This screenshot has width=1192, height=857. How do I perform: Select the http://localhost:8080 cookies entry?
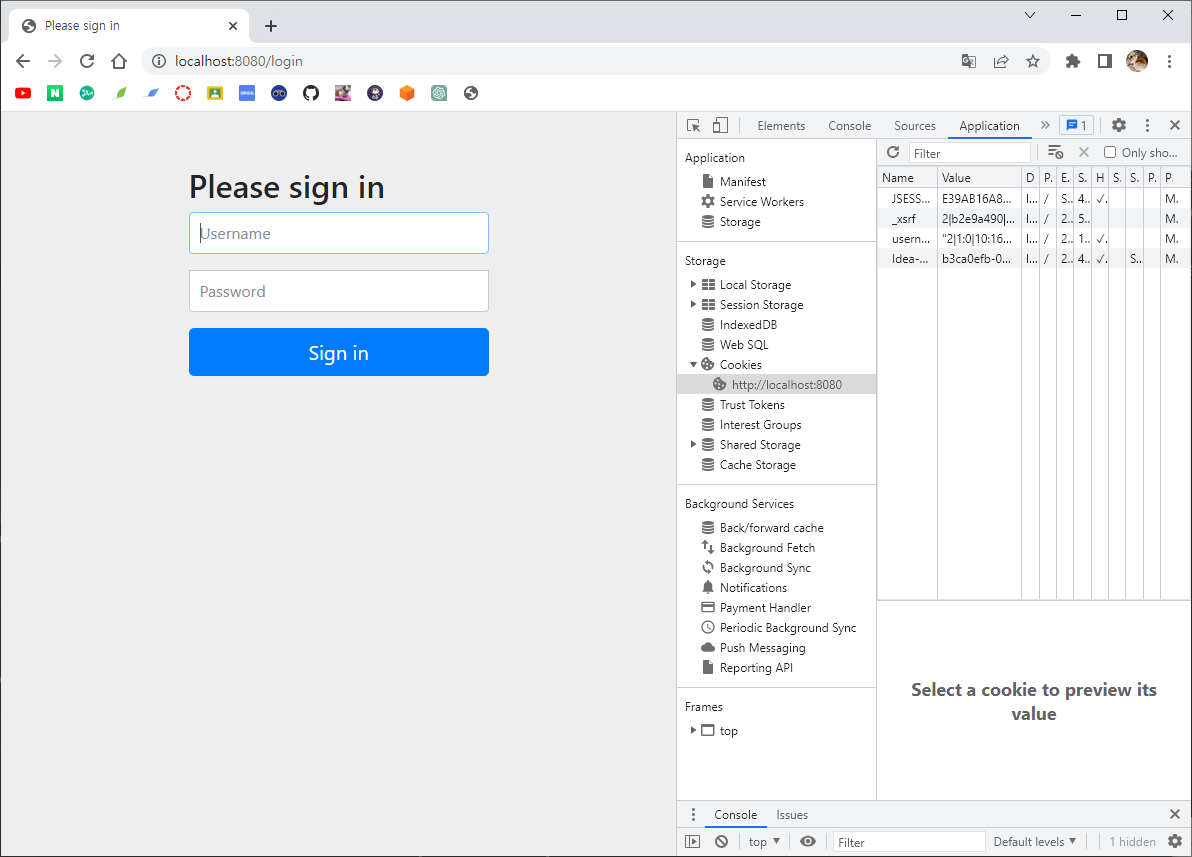click(776, 385)
